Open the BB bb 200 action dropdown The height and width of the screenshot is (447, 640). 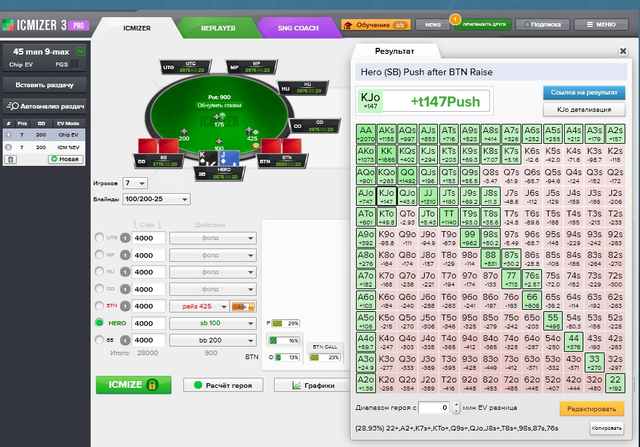(x=213, y=340)
